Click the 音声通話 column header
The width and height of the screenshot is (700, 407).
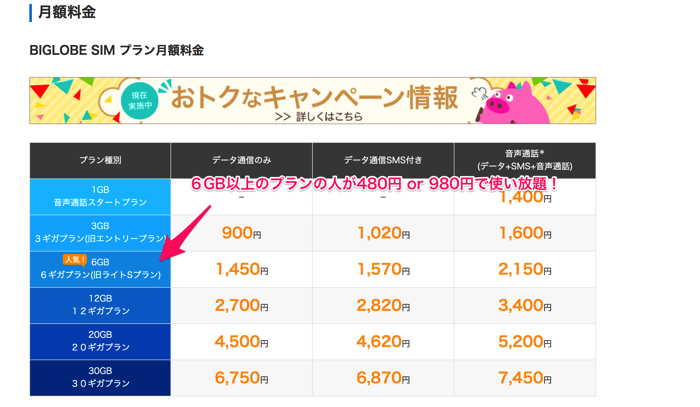[525, 160]
